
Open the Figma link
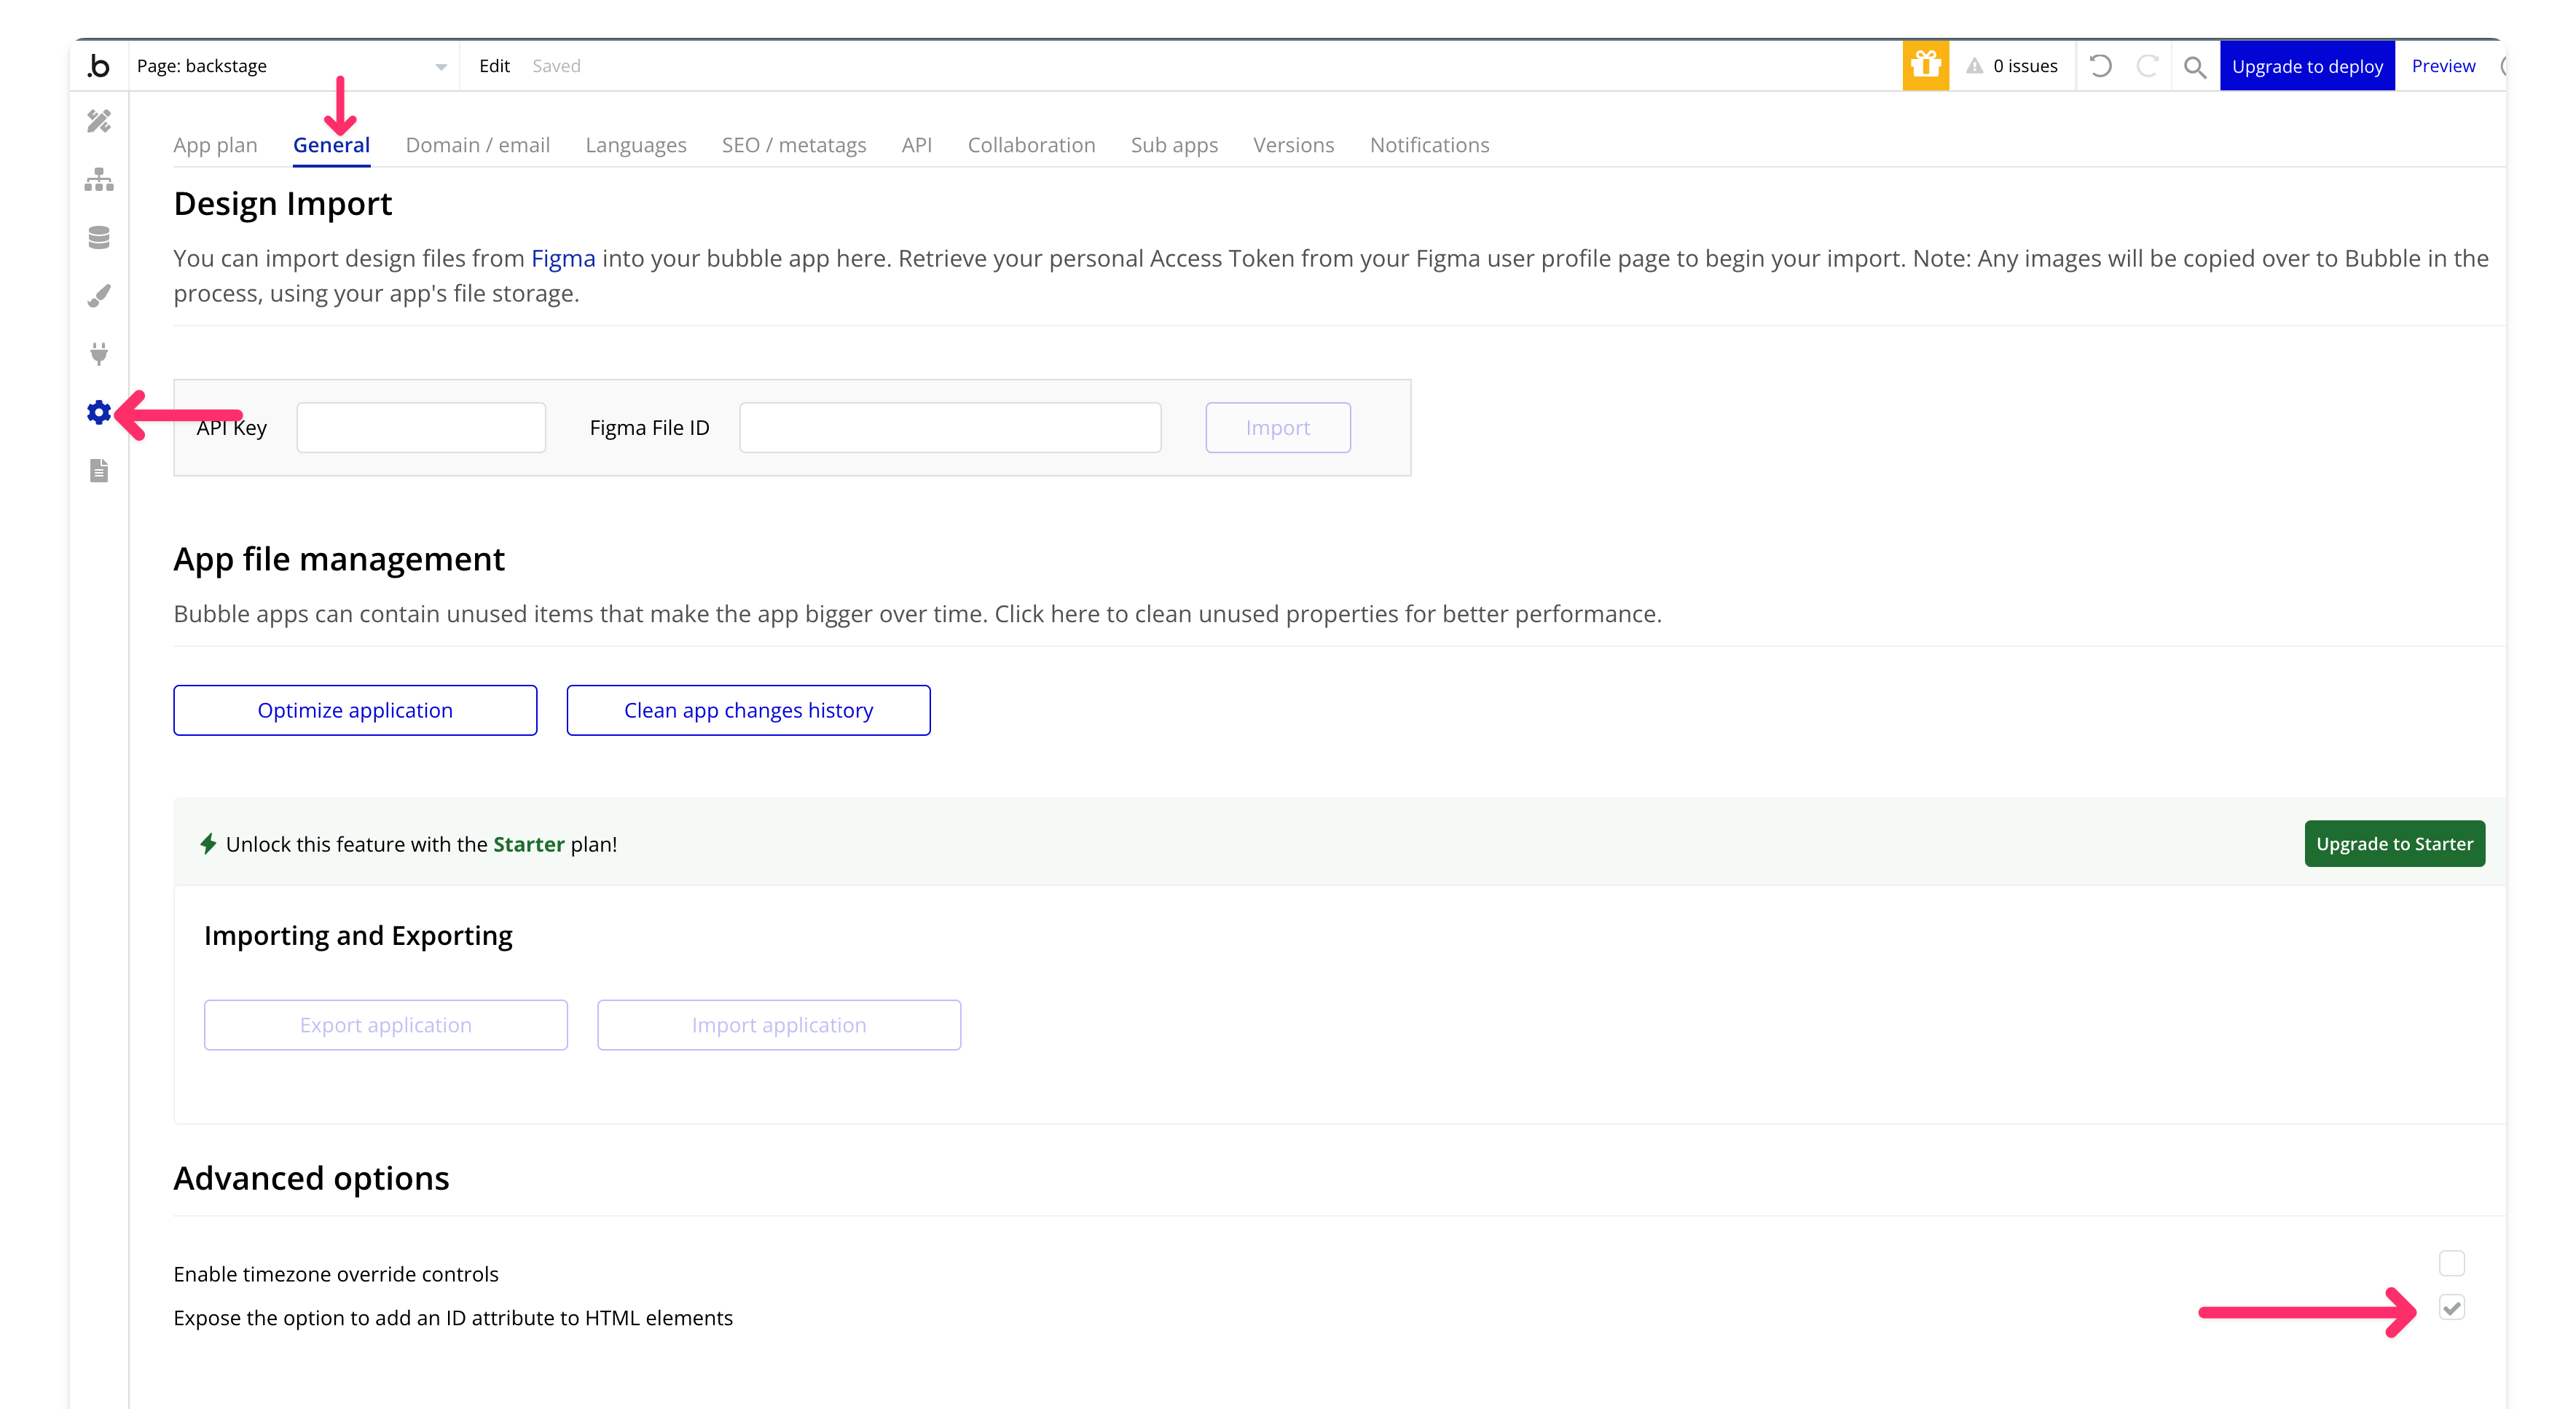pos(563,258)
